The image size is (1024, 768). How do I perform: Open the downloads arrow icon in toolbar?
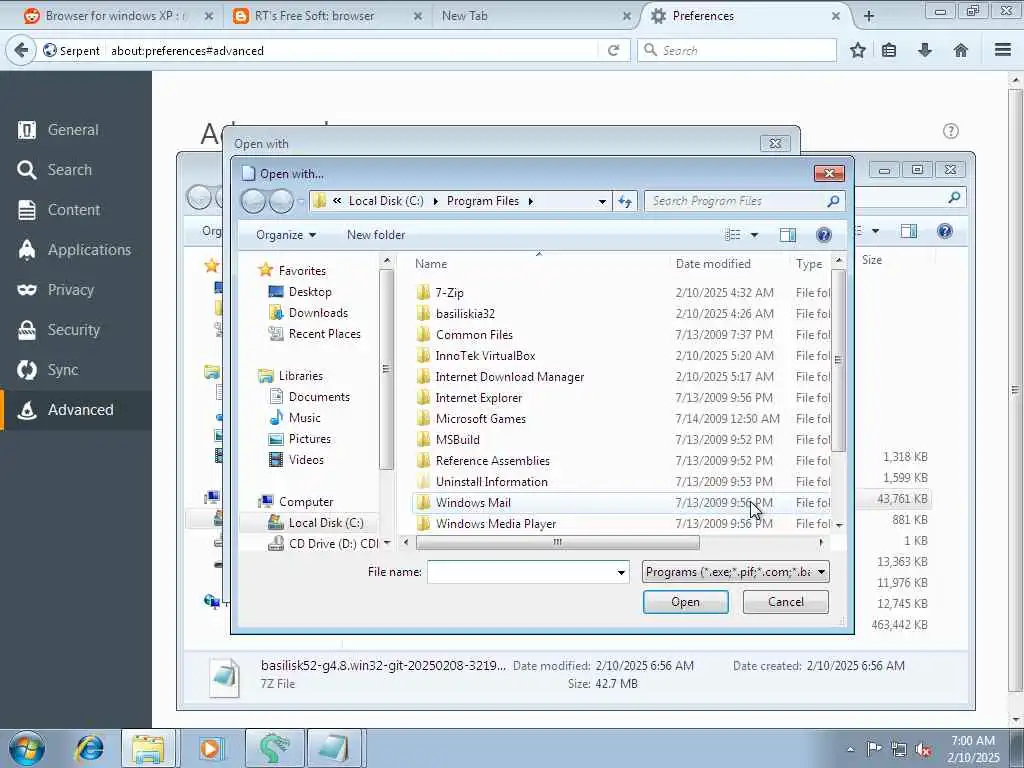coord(925,50)
